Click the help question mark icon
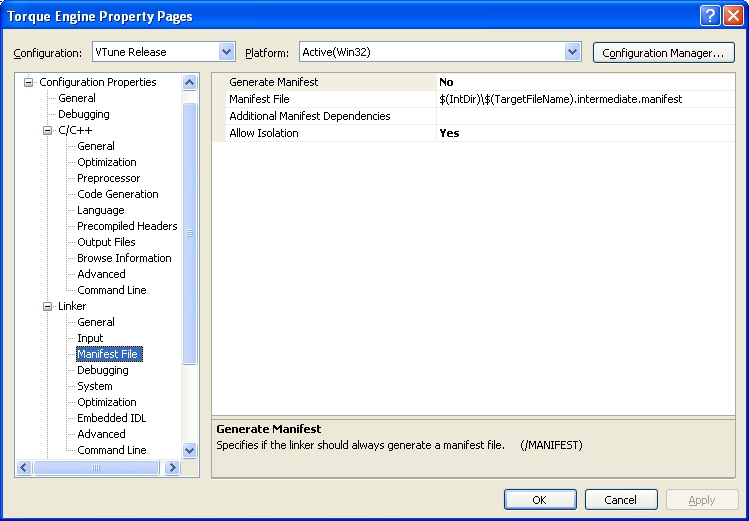The height and width of the screenshot is (521, 749). [x=709, y=16]
